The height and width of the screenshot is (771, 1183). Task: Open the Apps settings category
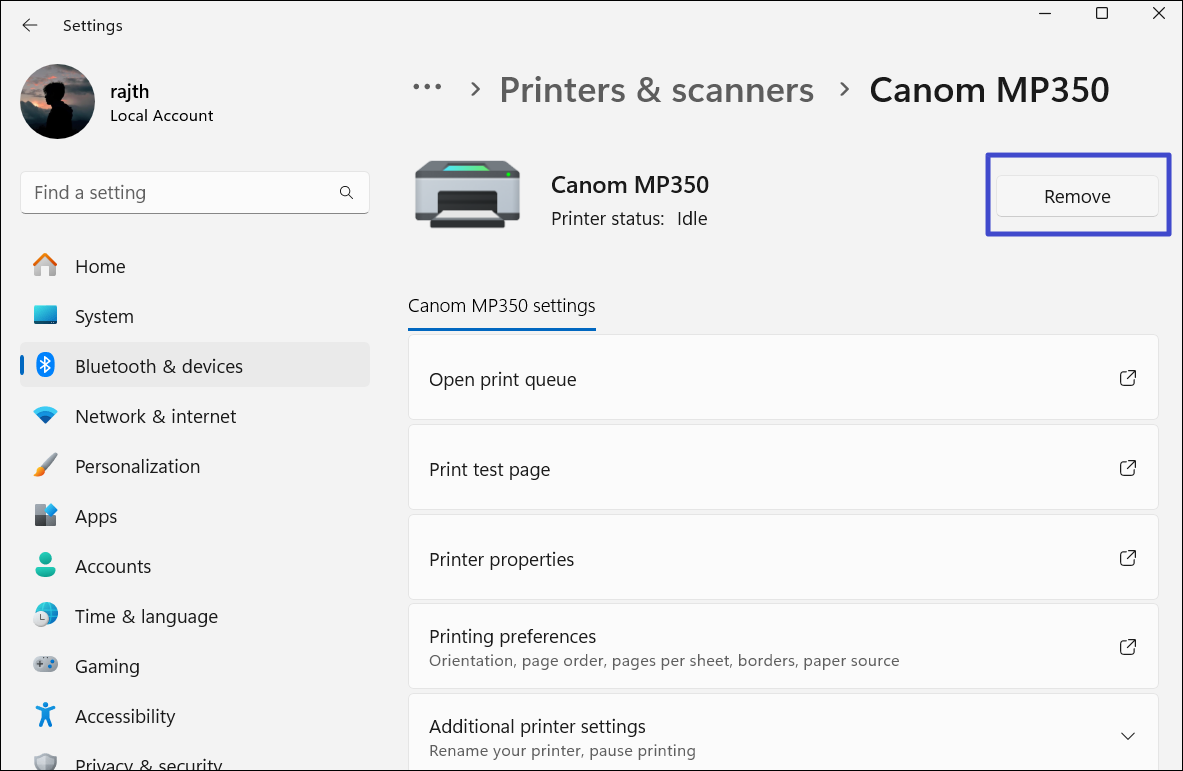[x=96, y=517]
